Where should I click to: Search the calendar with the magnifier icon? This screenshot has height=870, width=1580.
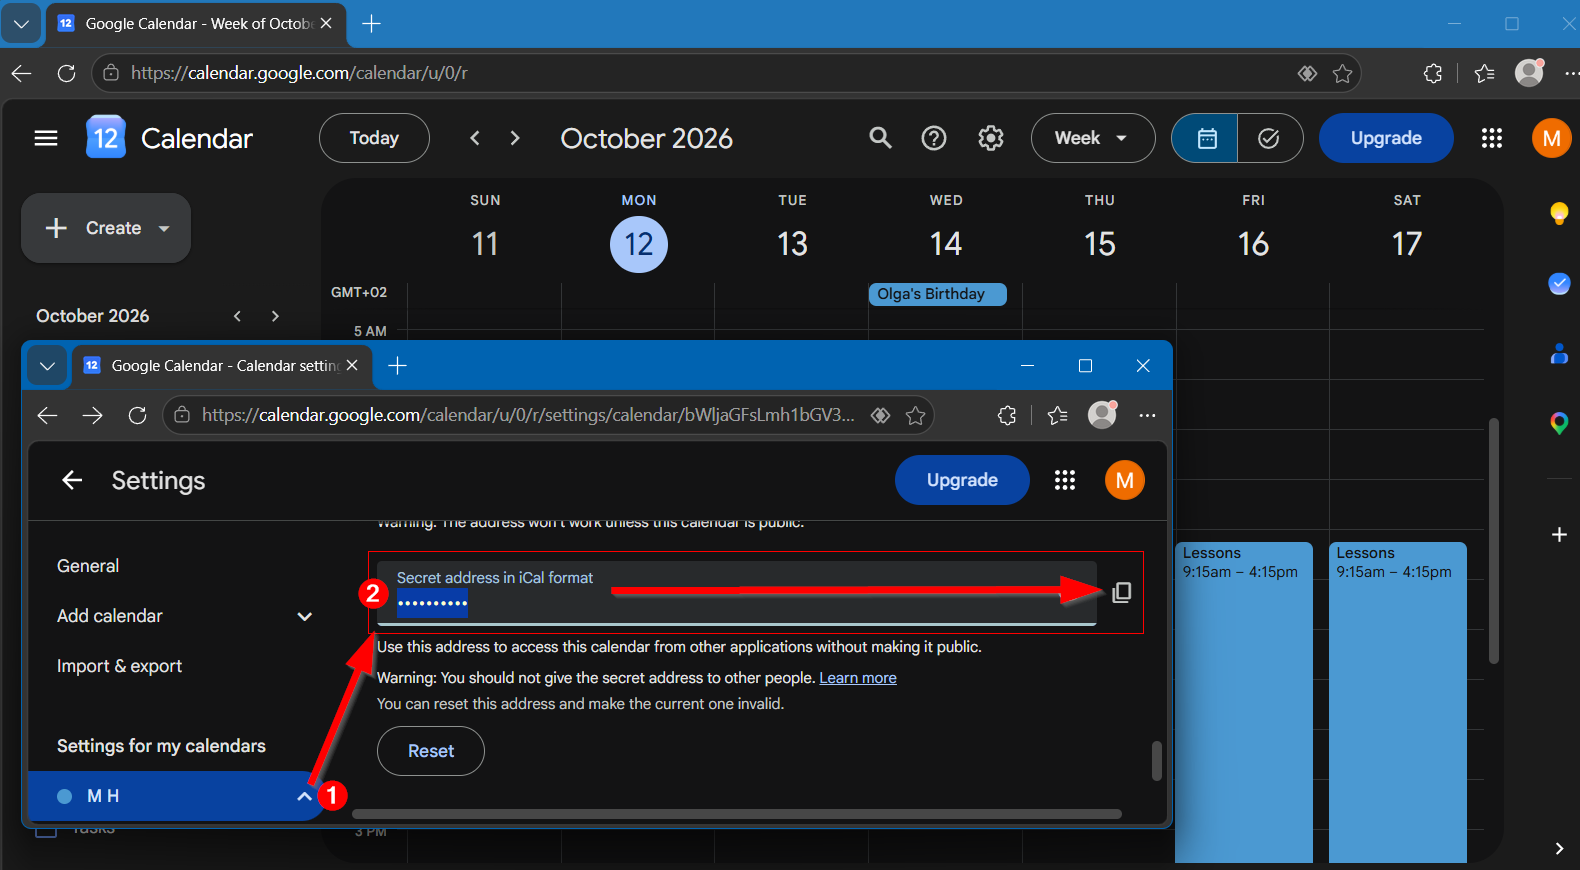[880, 138]
